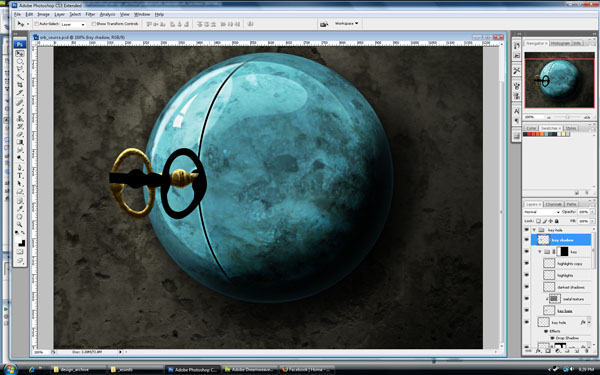600x375 pixels.
Task: Collapse the key layer group
Action: (540, 252)
